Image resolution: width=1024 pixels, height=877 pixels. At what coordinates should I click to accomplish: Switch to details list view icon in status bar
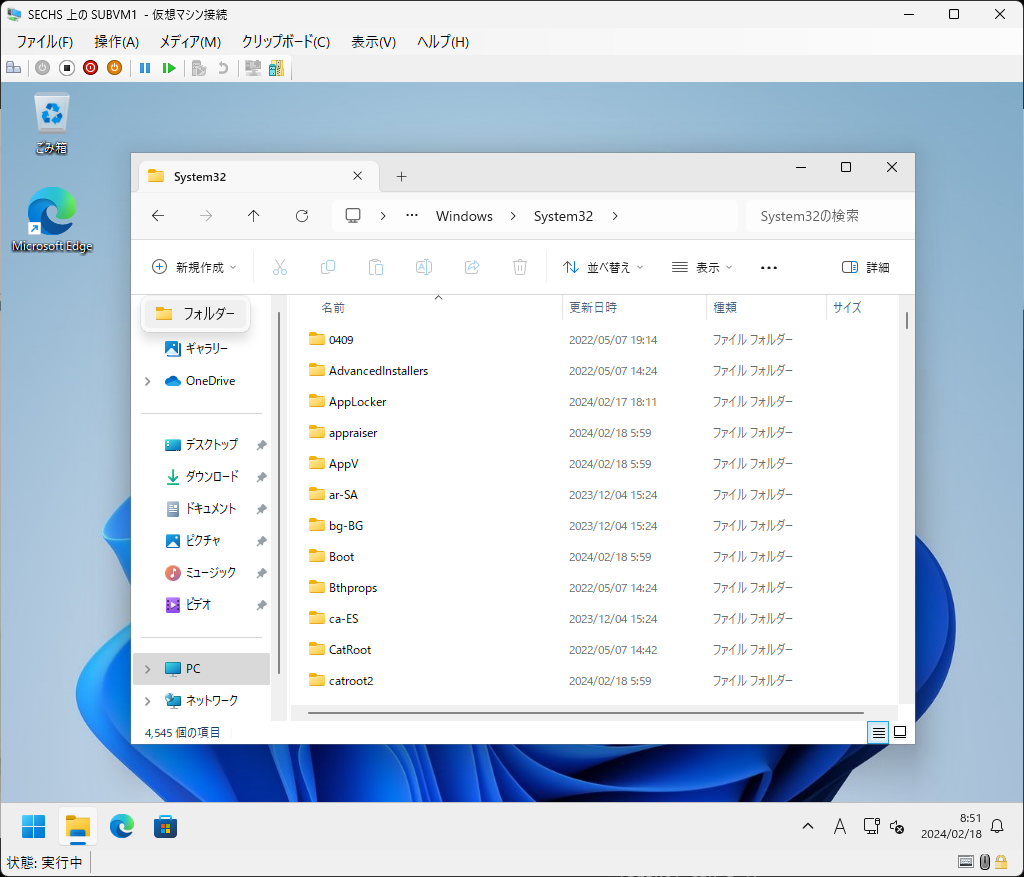[x=878, y=733]
